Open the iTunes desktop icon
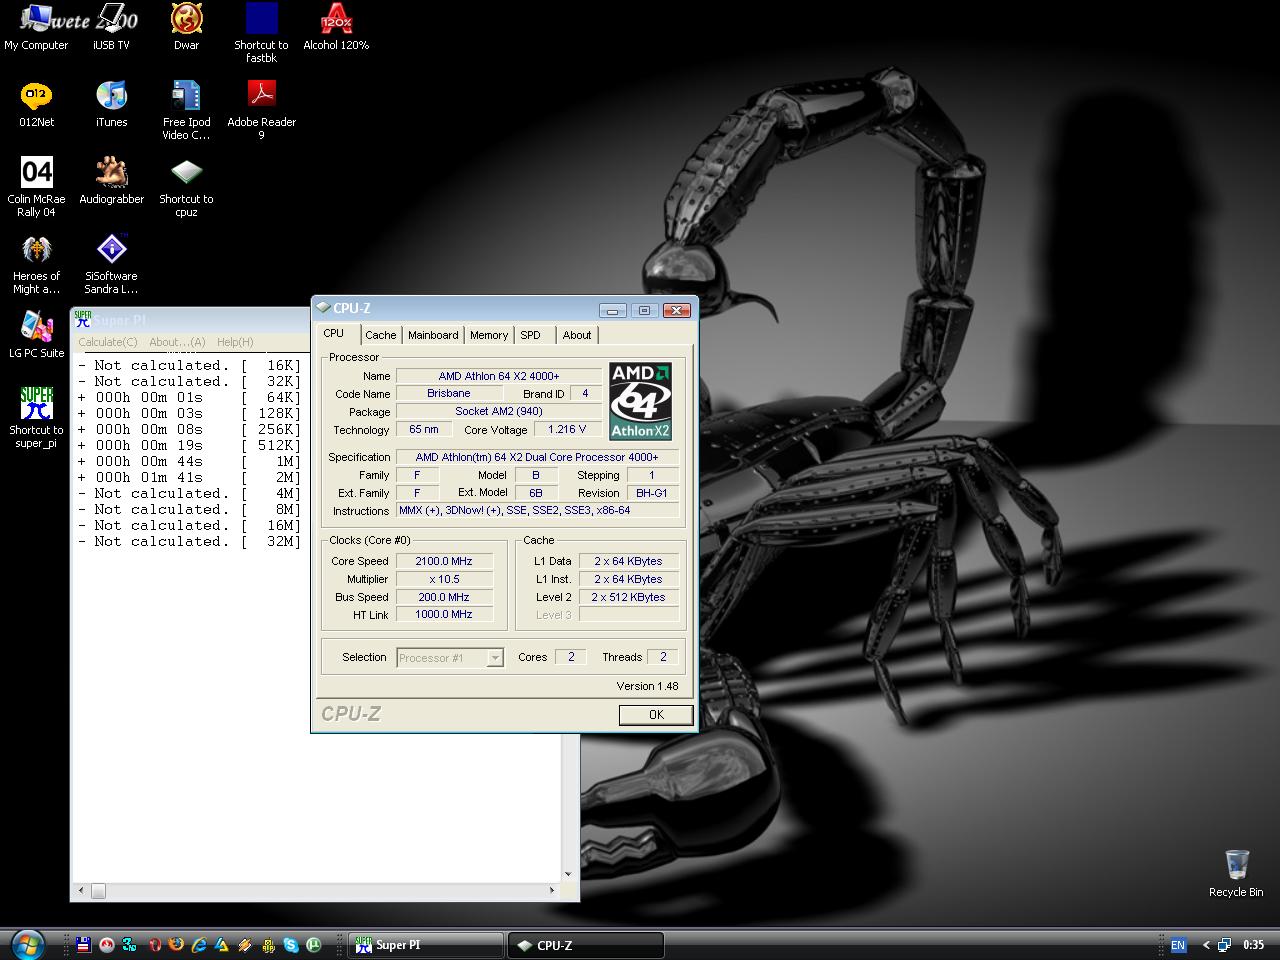The image size is (1280, 960). click(111, 97)
